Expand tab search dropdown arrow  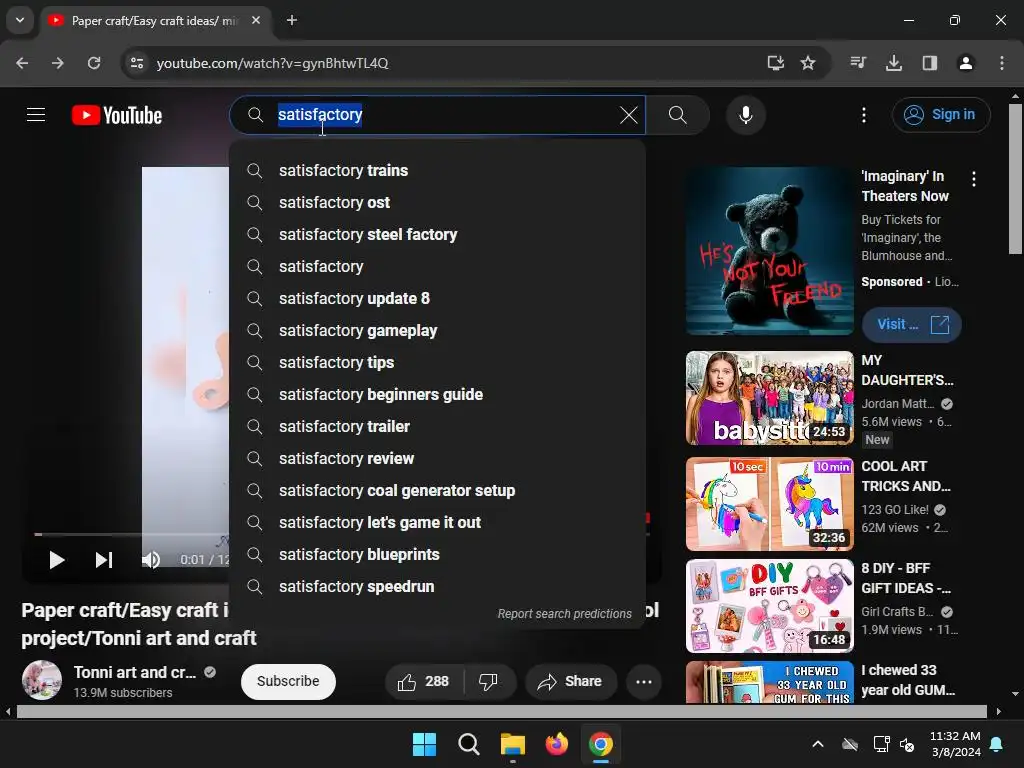click(x=20, y=20)
